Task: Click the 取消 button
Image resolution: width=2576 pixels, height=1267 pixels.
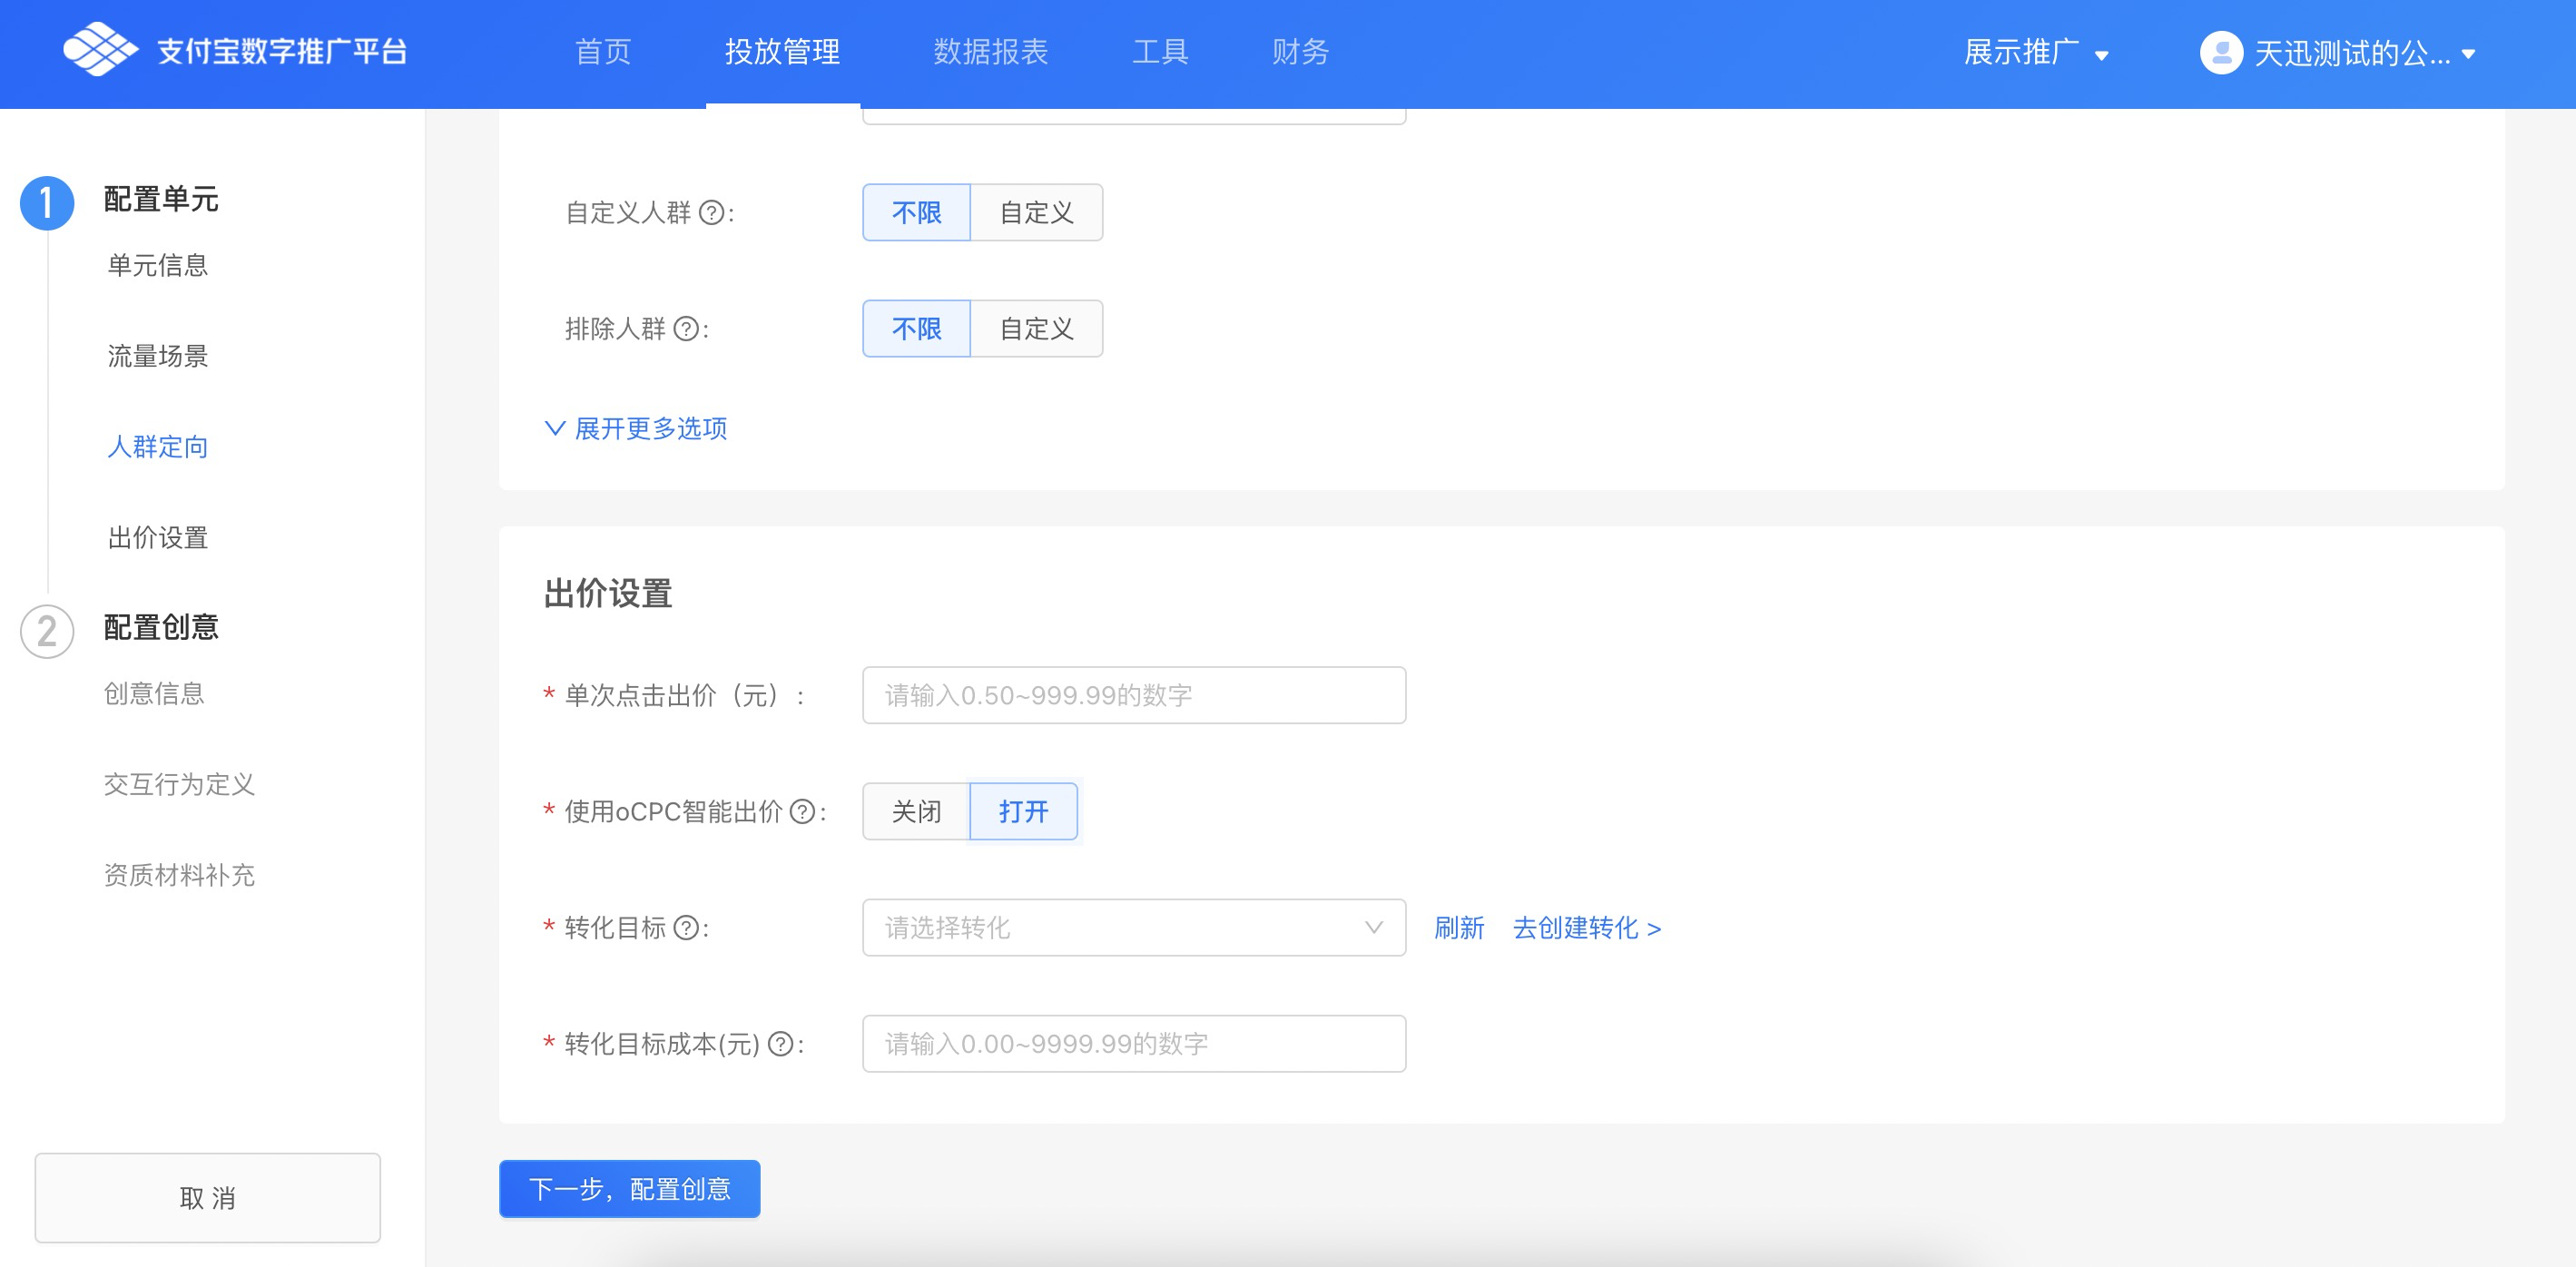Action: [x=208, y=1198]
